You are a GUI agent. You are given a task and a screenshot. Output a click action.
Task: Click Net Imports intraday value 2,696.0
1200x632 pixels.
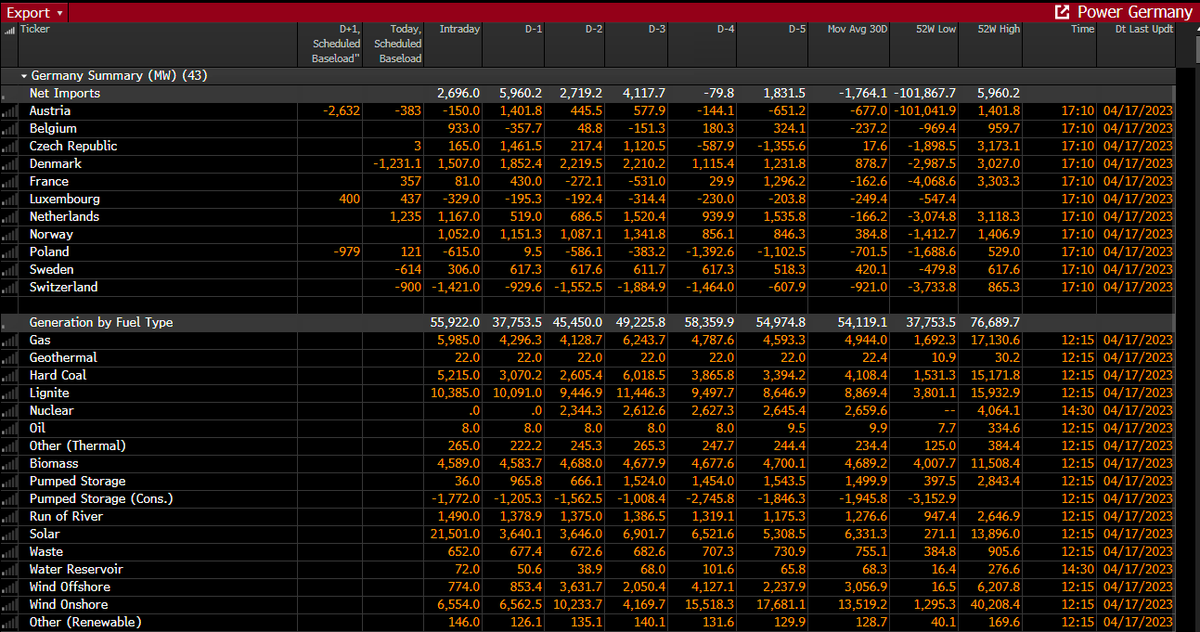(x=459, y=94)
